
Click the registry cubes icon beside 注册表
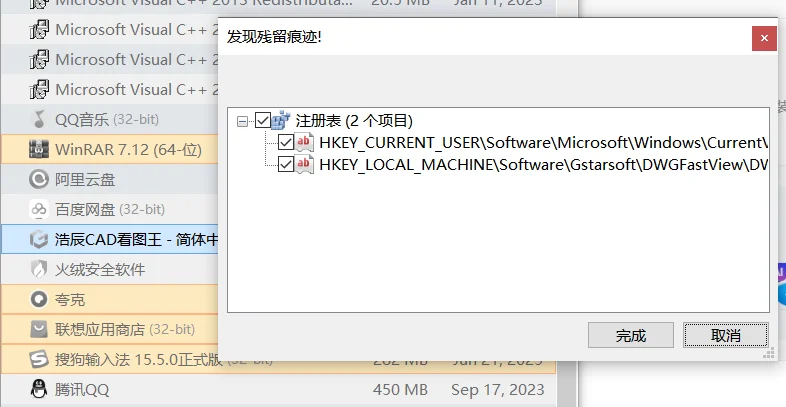(281, 120)
